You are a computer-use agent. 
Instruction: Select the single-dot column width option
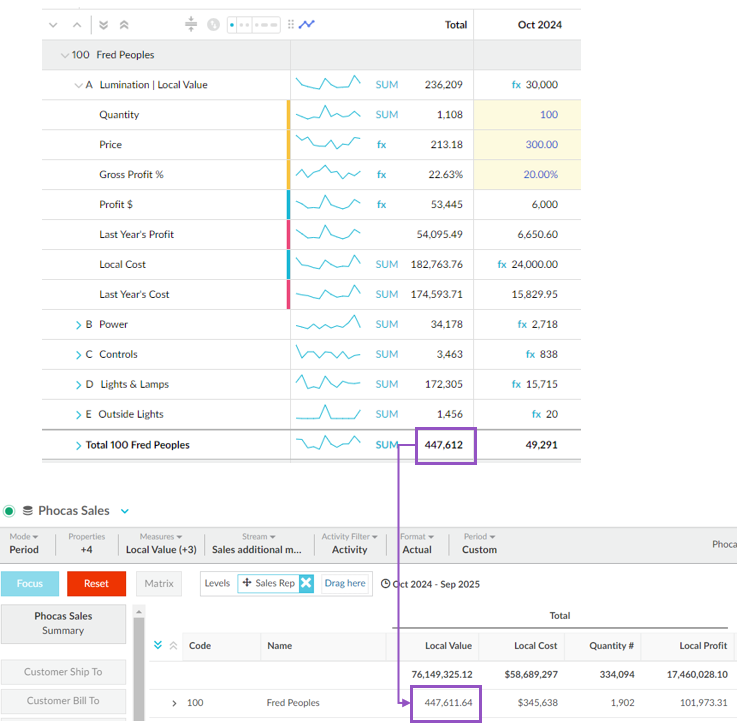[239, 25]
